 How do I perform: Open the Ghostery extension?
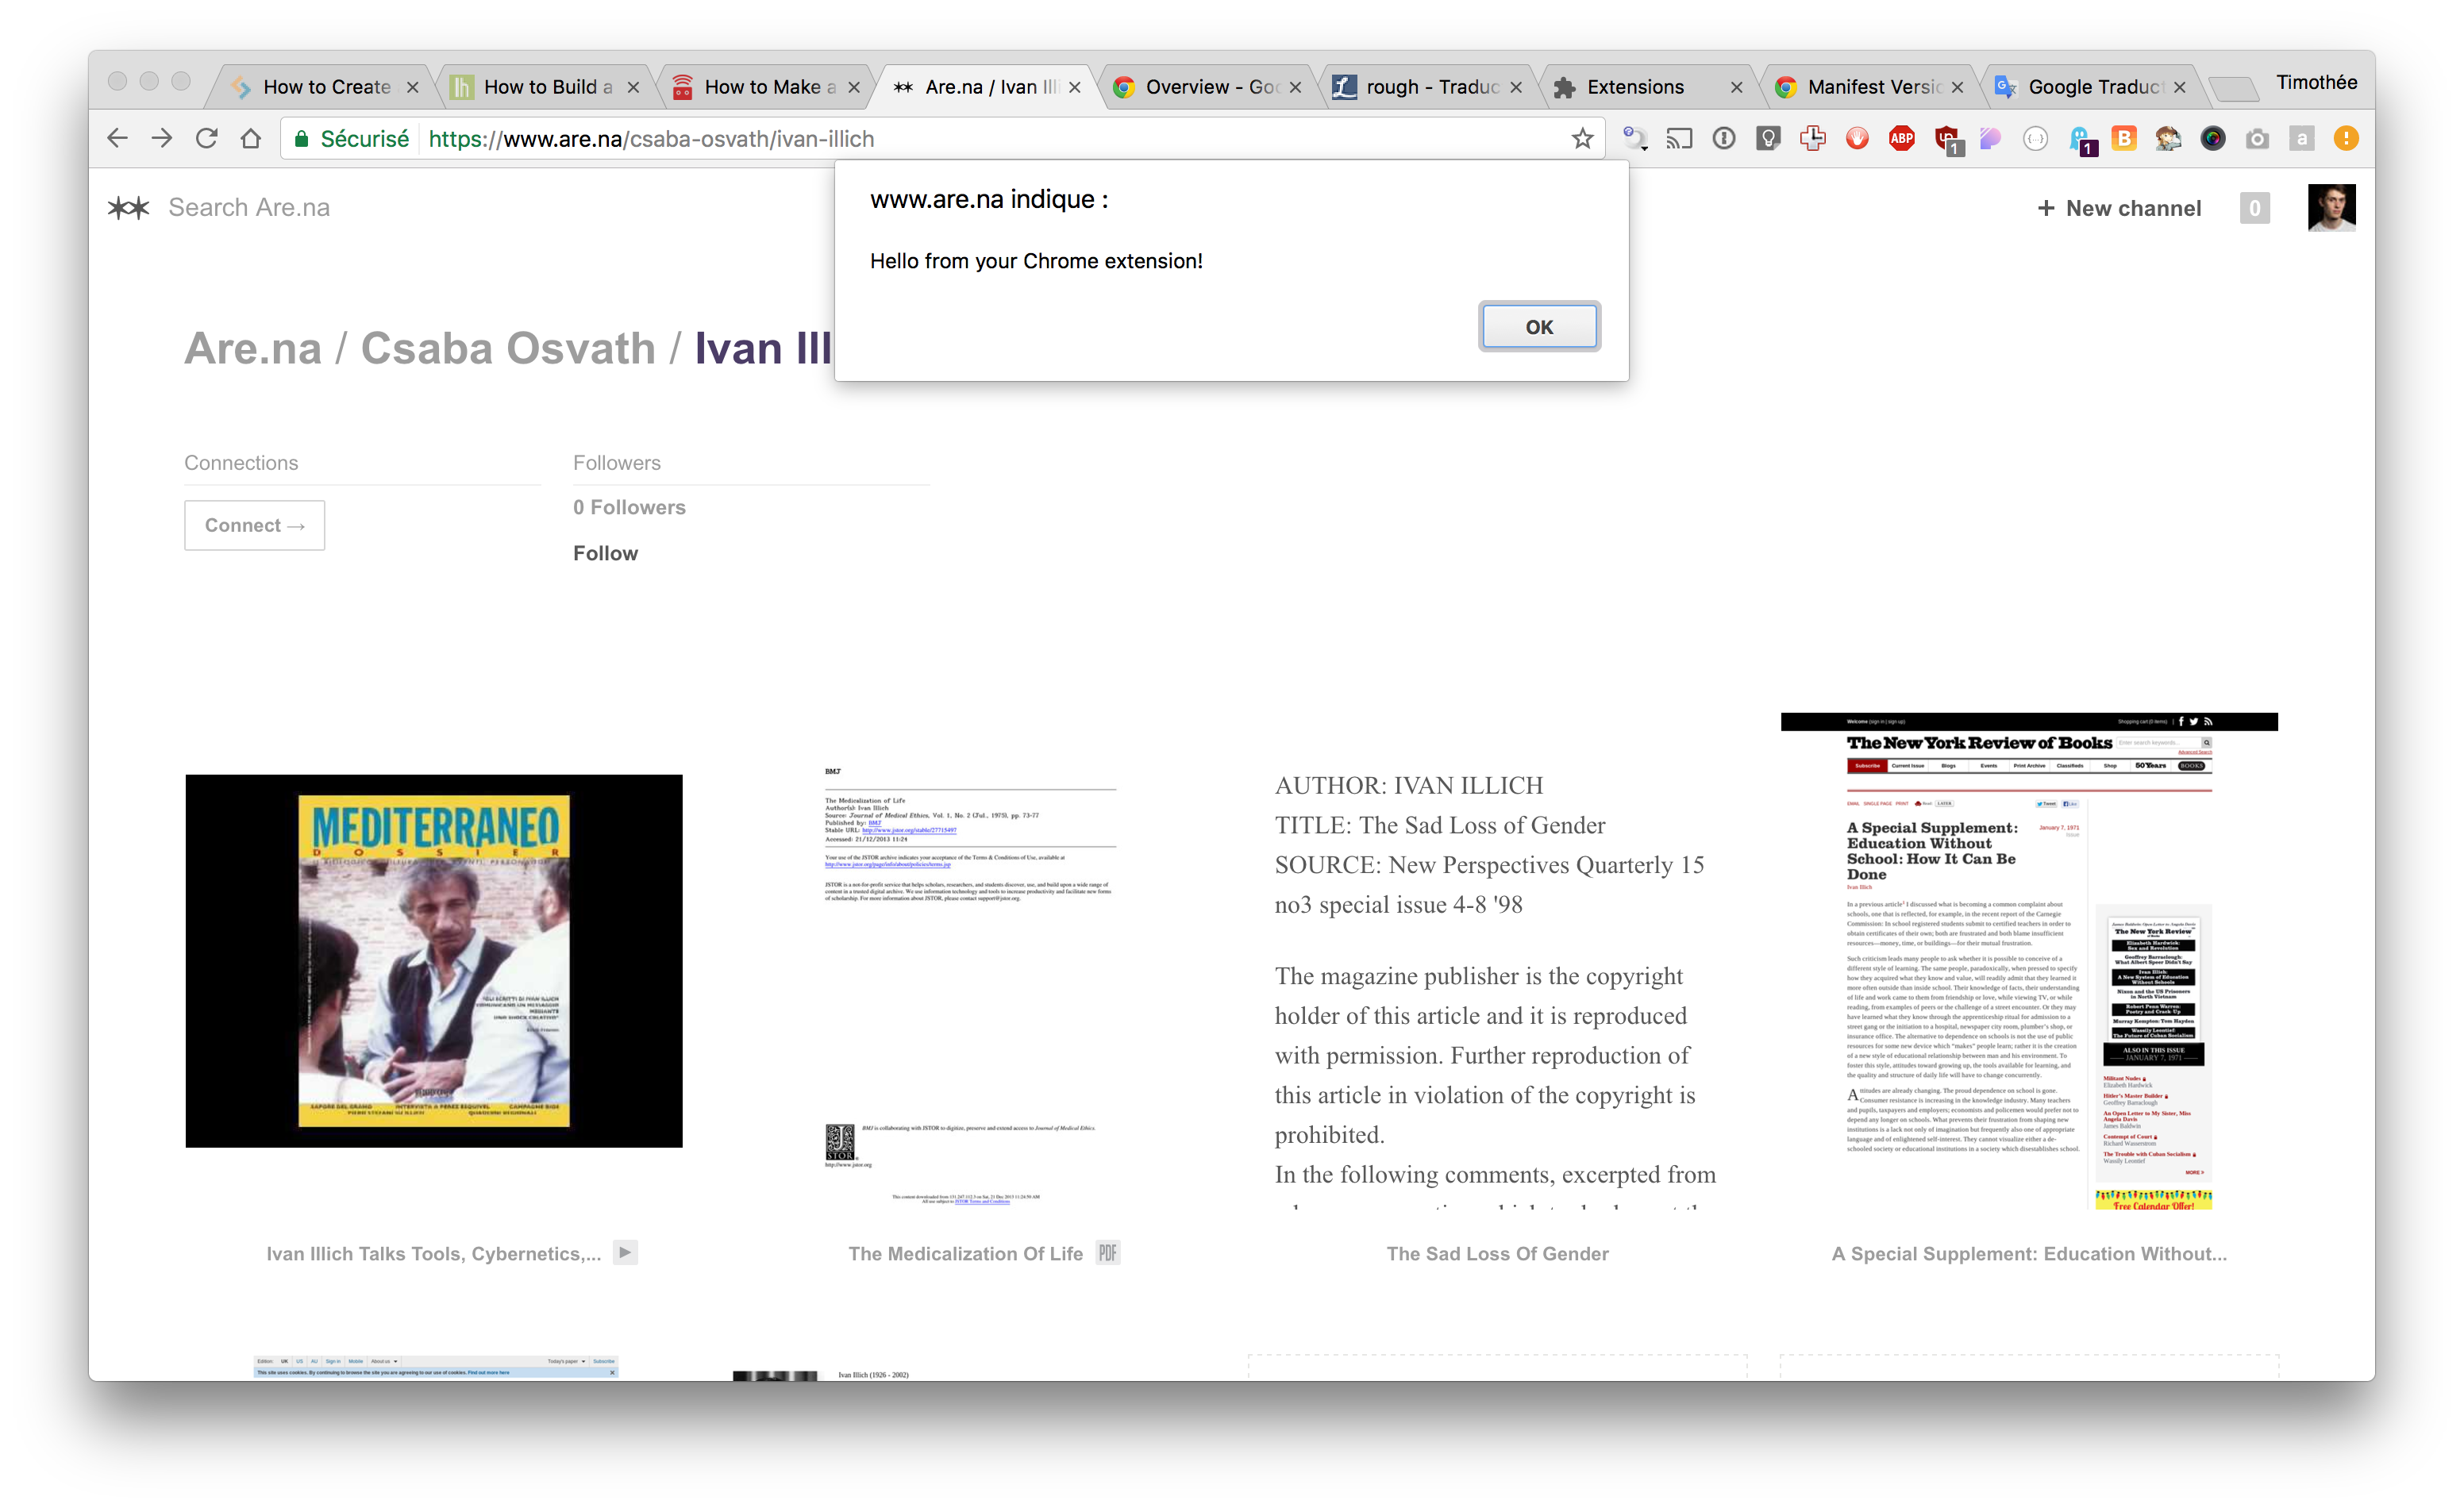2081,141
